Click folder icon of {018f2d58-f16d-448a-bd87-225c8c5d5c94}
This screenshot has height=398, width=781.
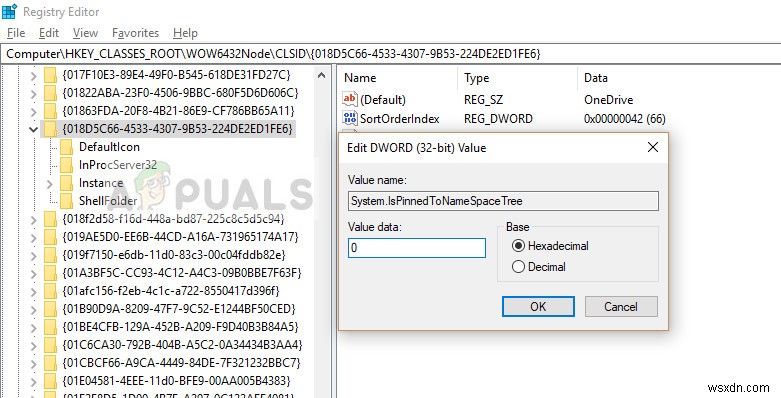coord(50,219)
